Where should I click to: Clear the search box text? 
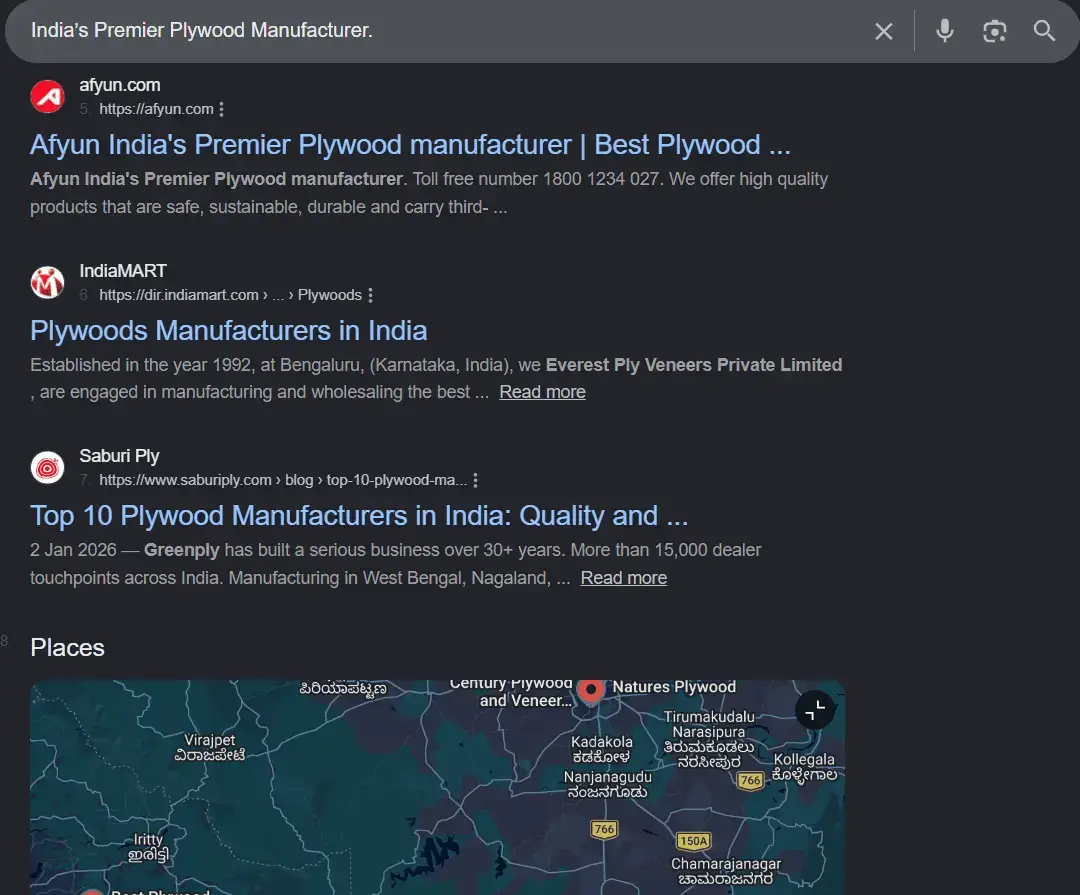point(884,31)
